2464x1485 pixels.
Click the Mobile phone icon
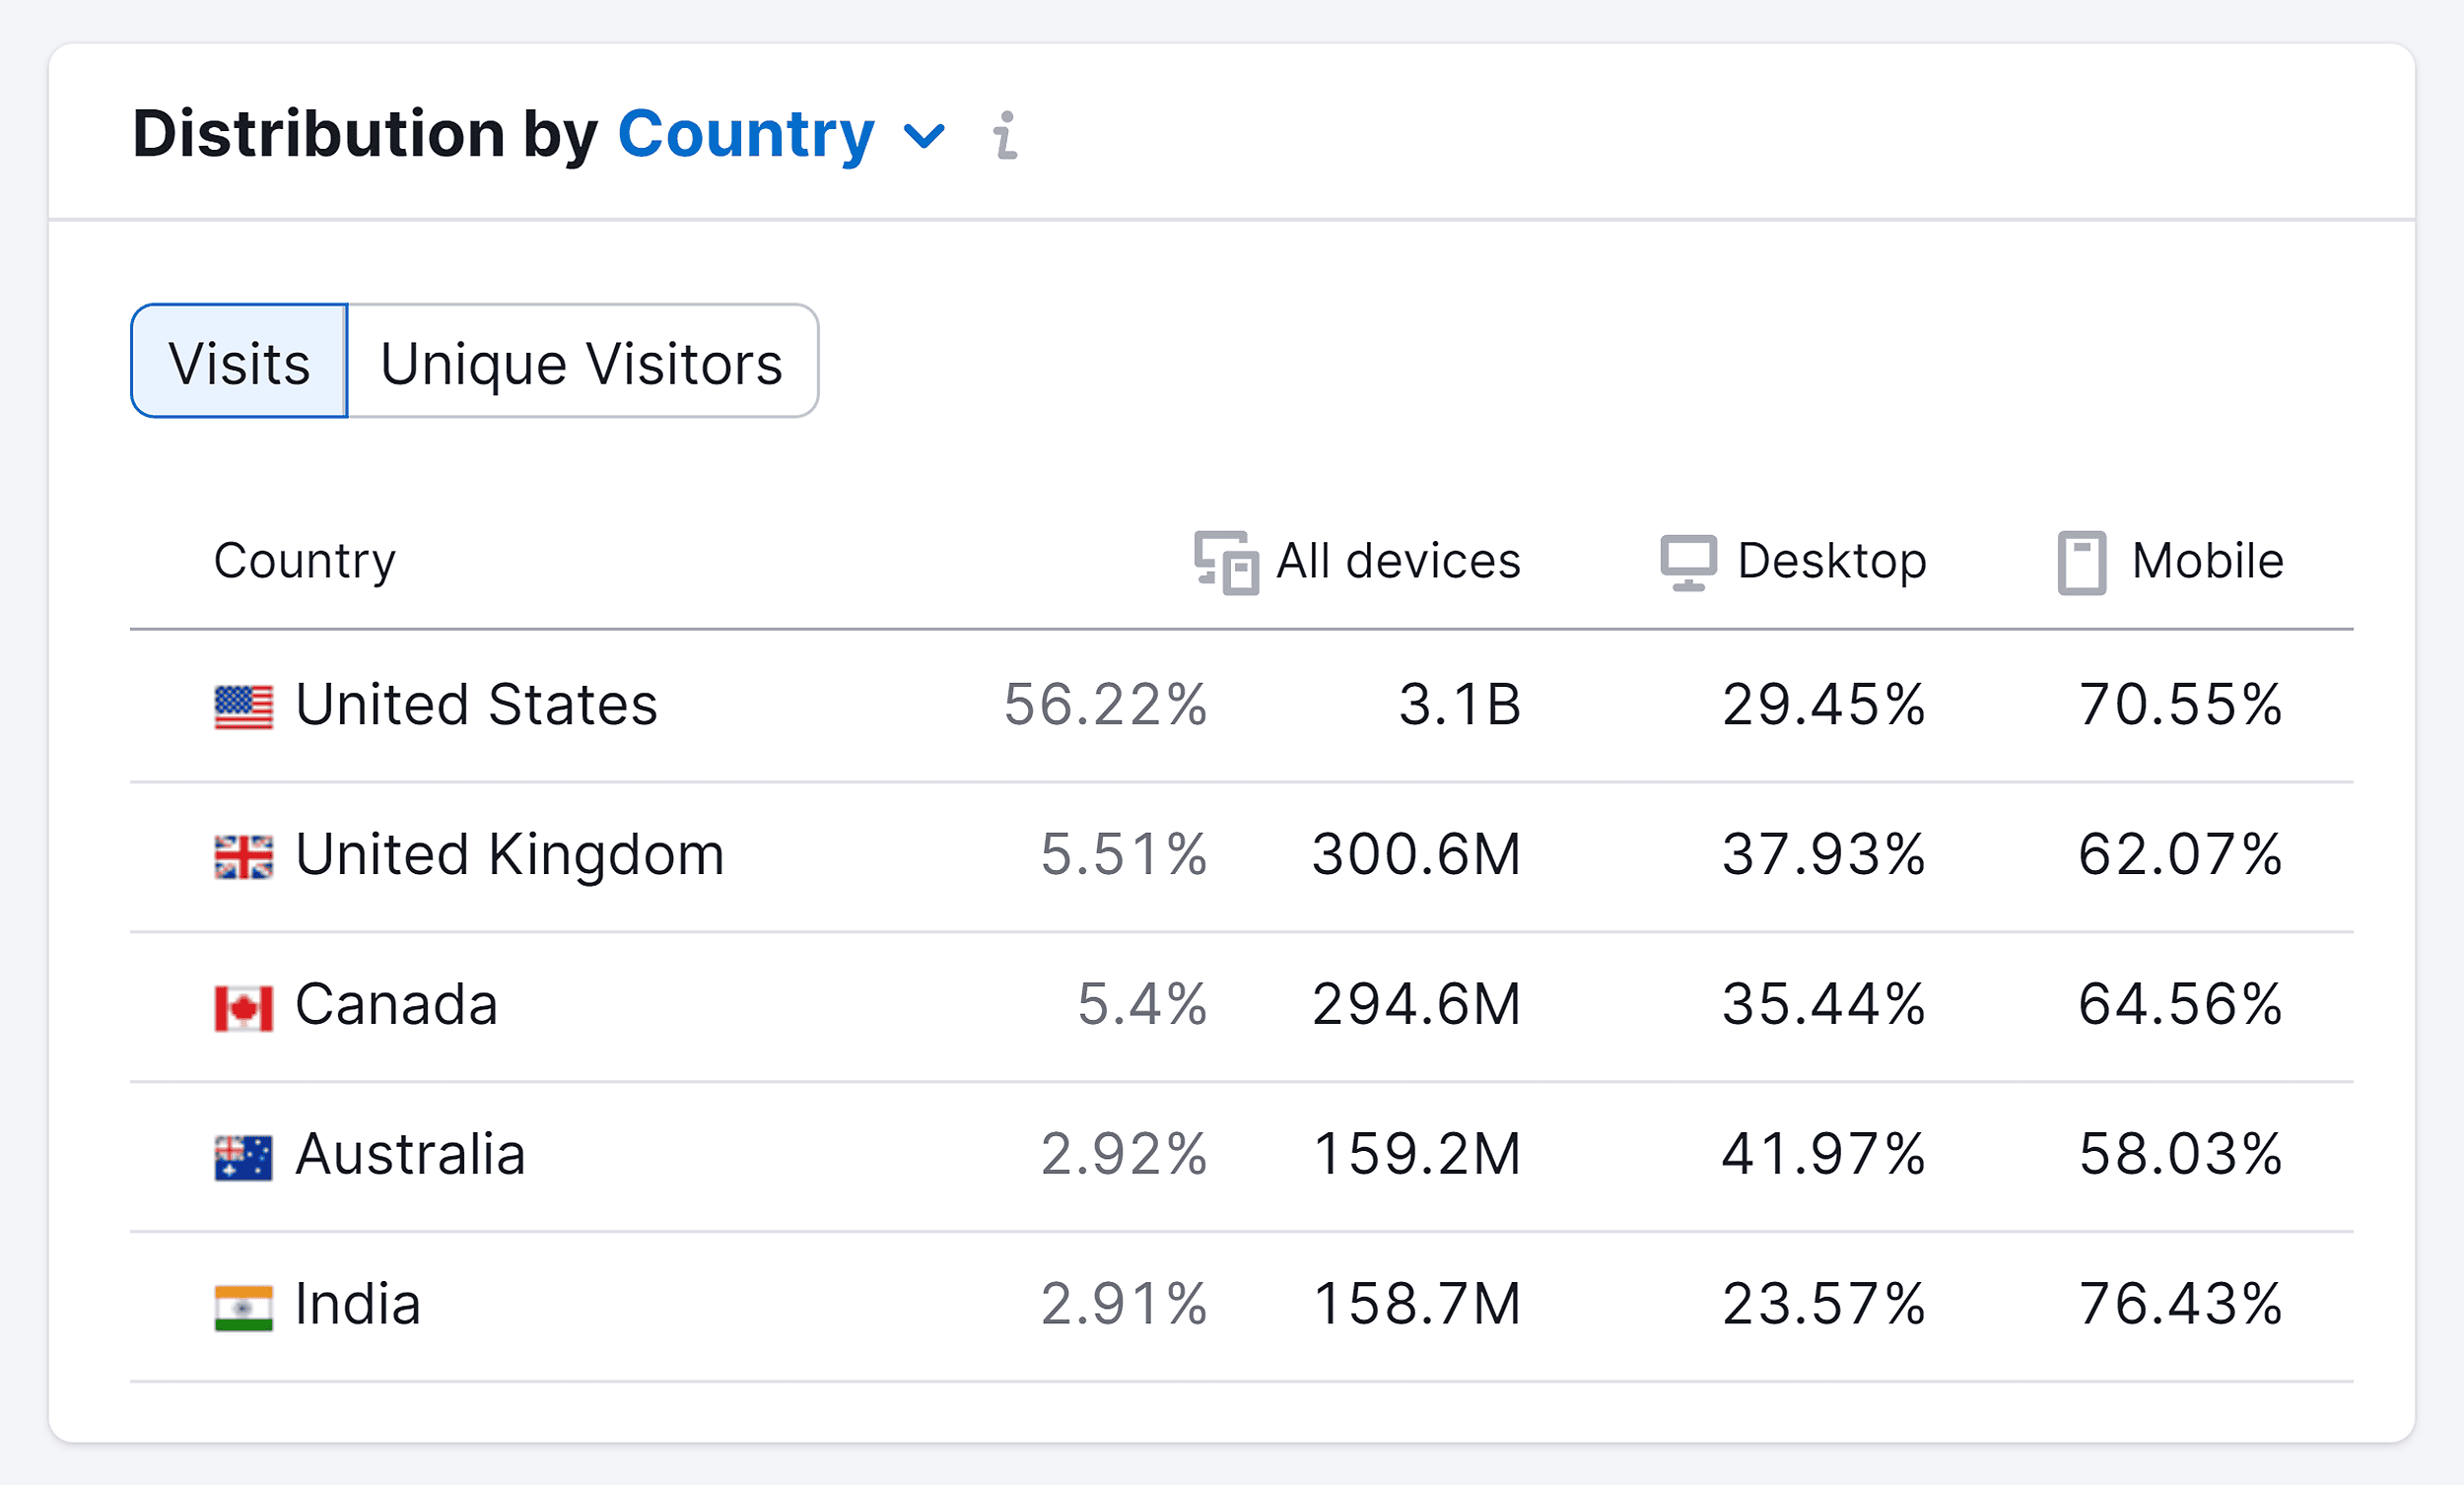[x=2081, y=562]
